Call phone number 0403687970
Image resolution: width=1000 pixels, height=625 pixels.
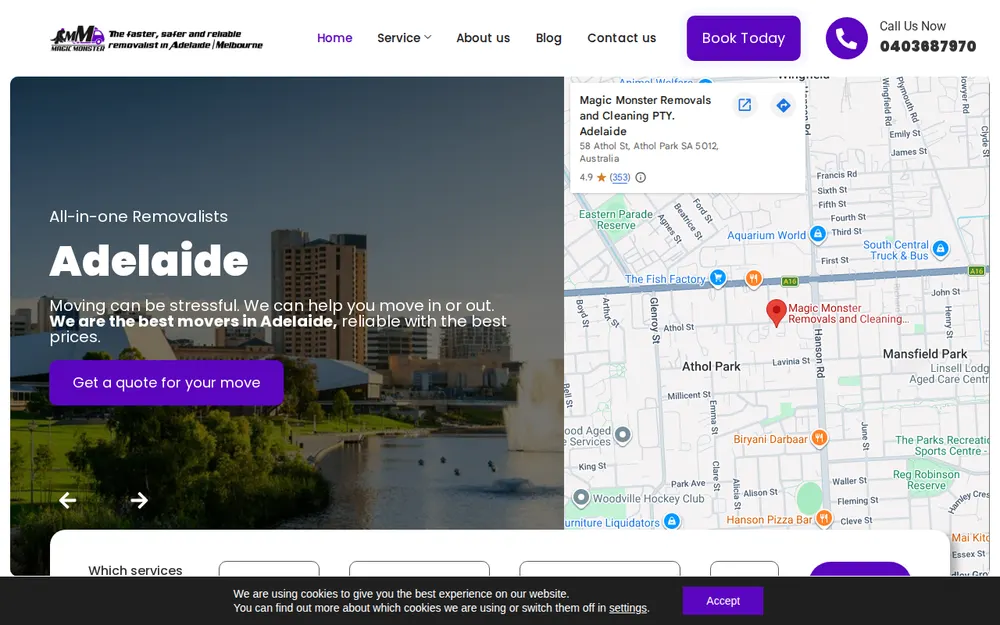click(x=928, y=47)
